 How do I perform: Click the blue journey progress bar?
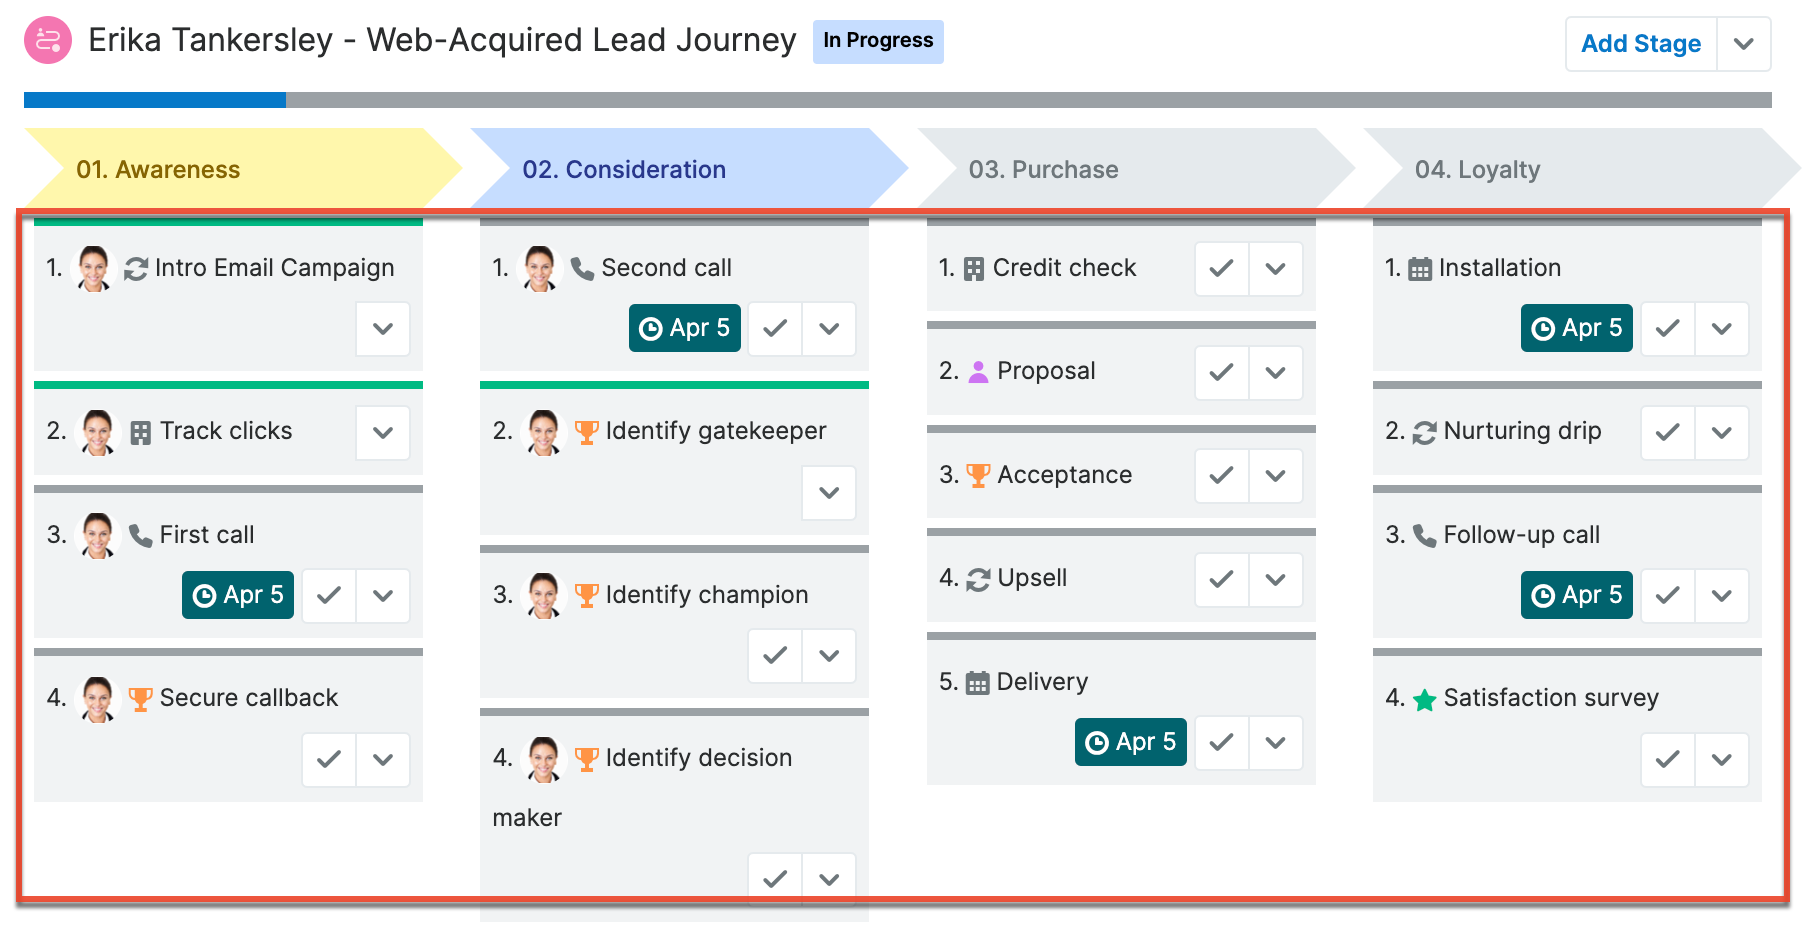point(155,100)
